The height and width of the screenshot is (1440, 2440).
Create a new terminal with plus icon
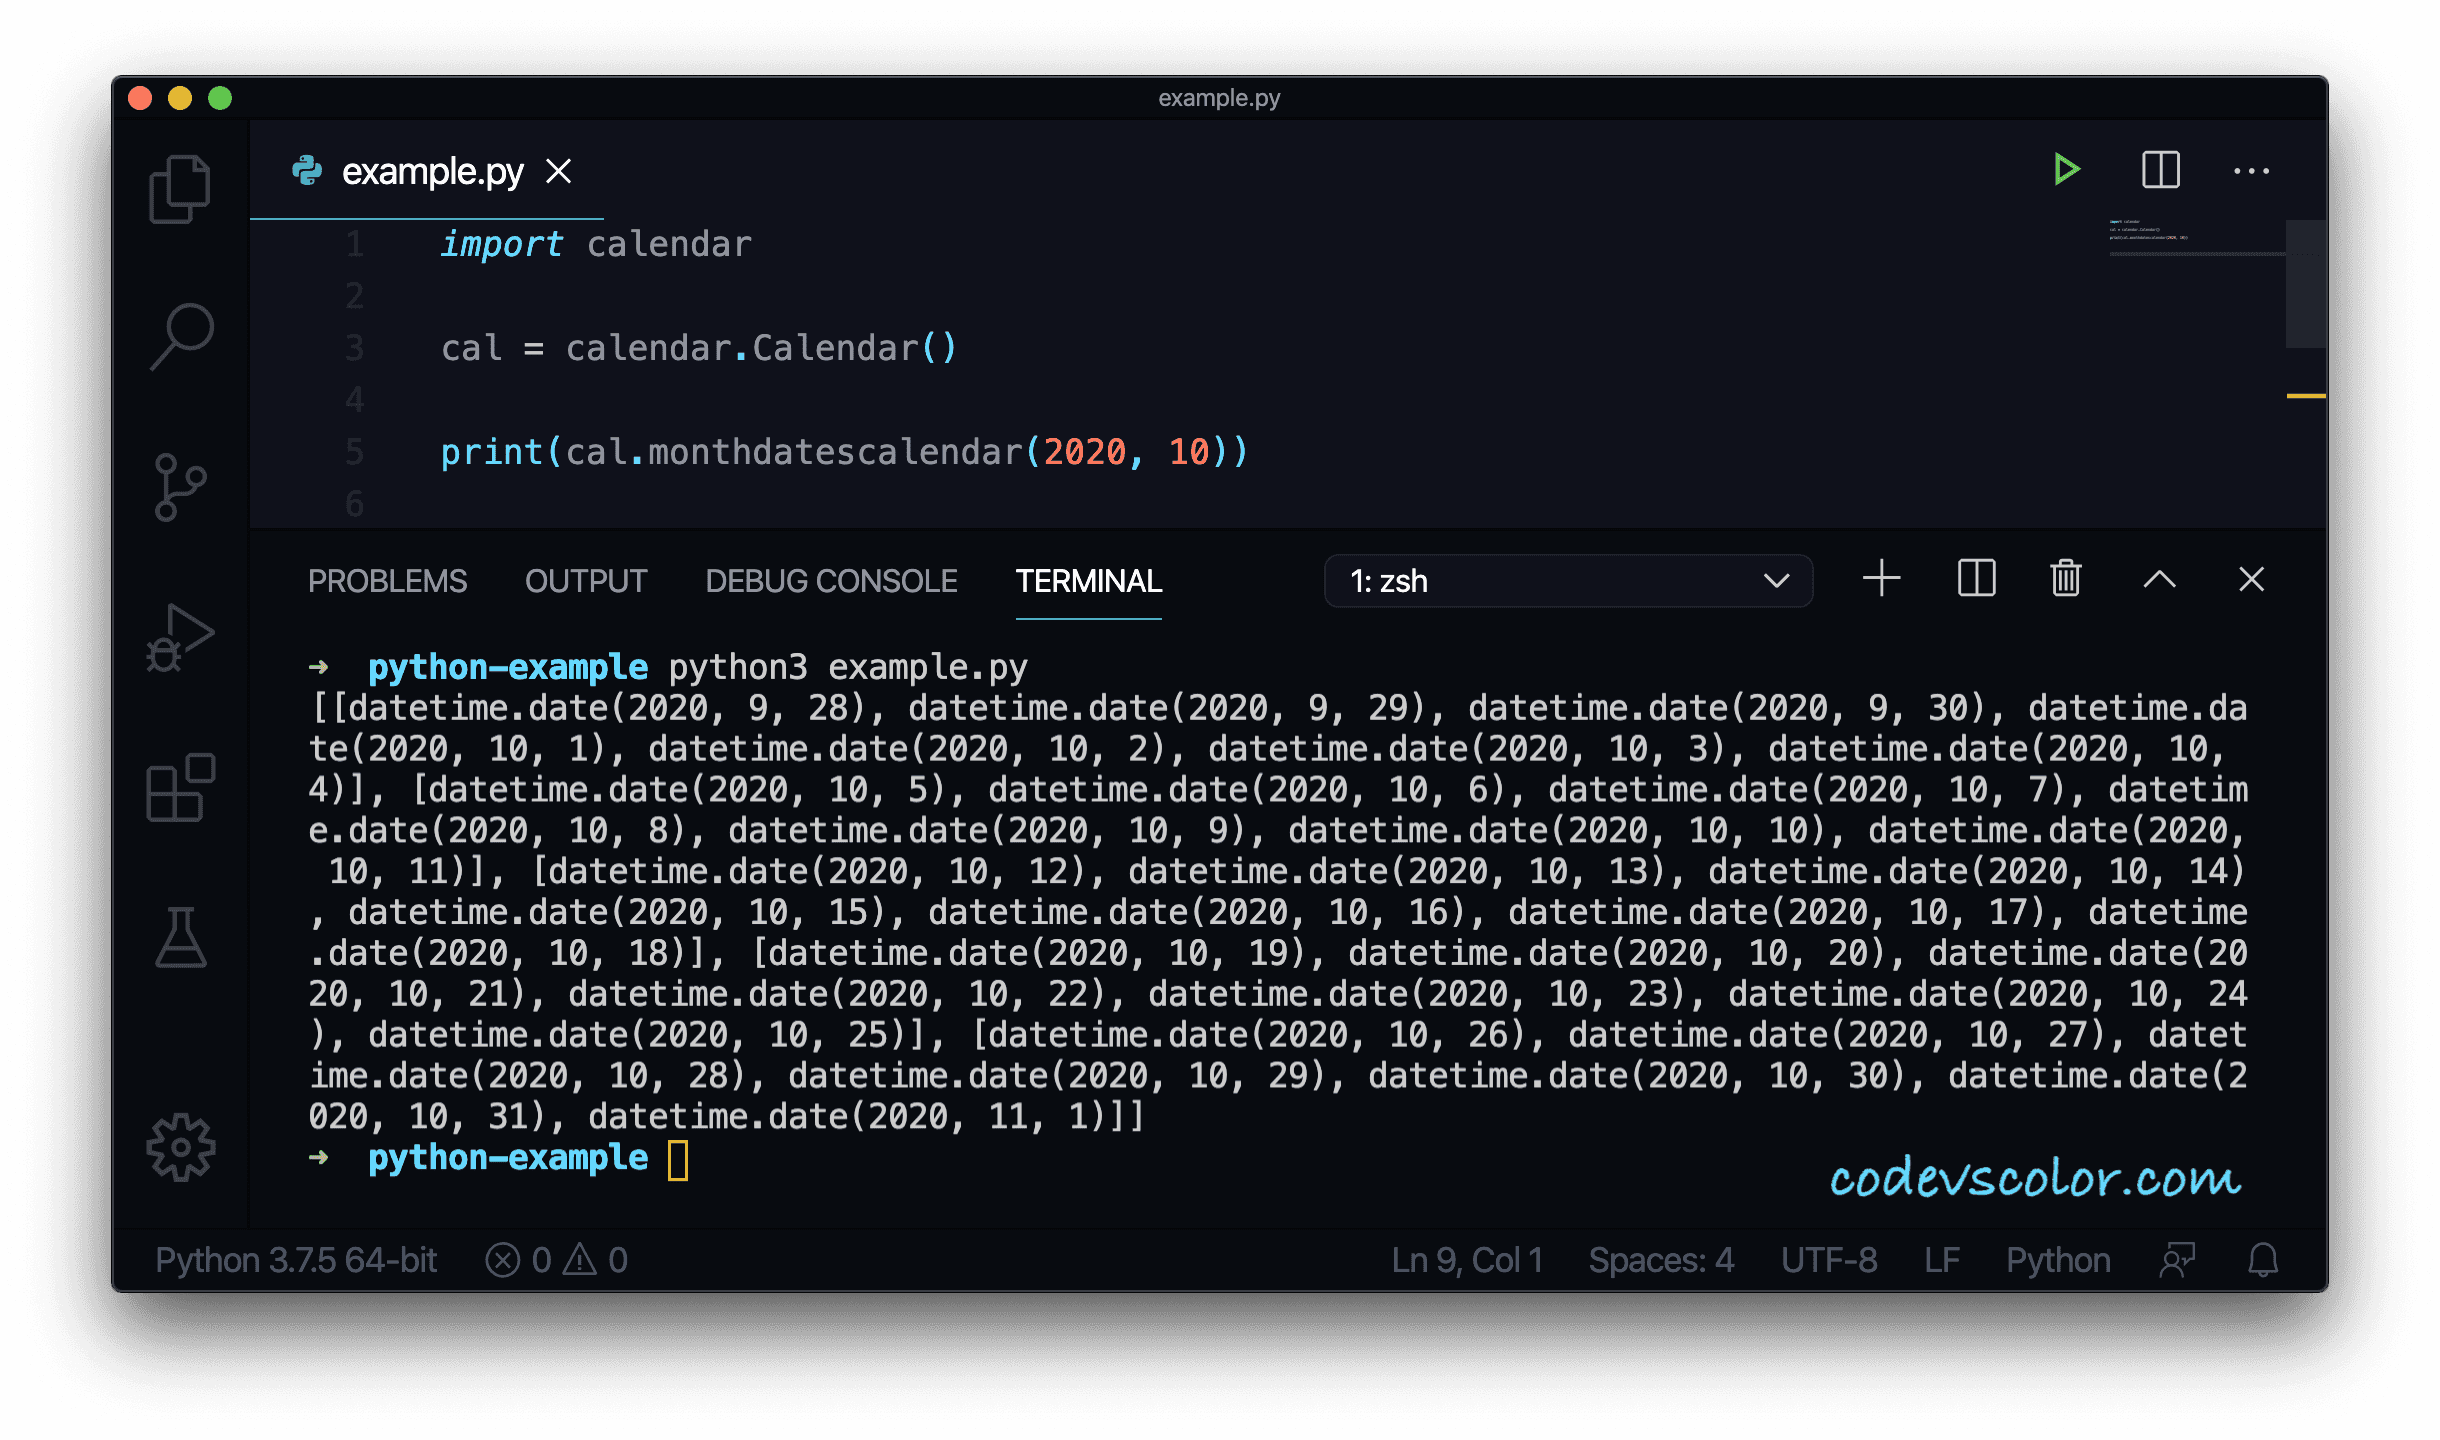coord(1881,579)
